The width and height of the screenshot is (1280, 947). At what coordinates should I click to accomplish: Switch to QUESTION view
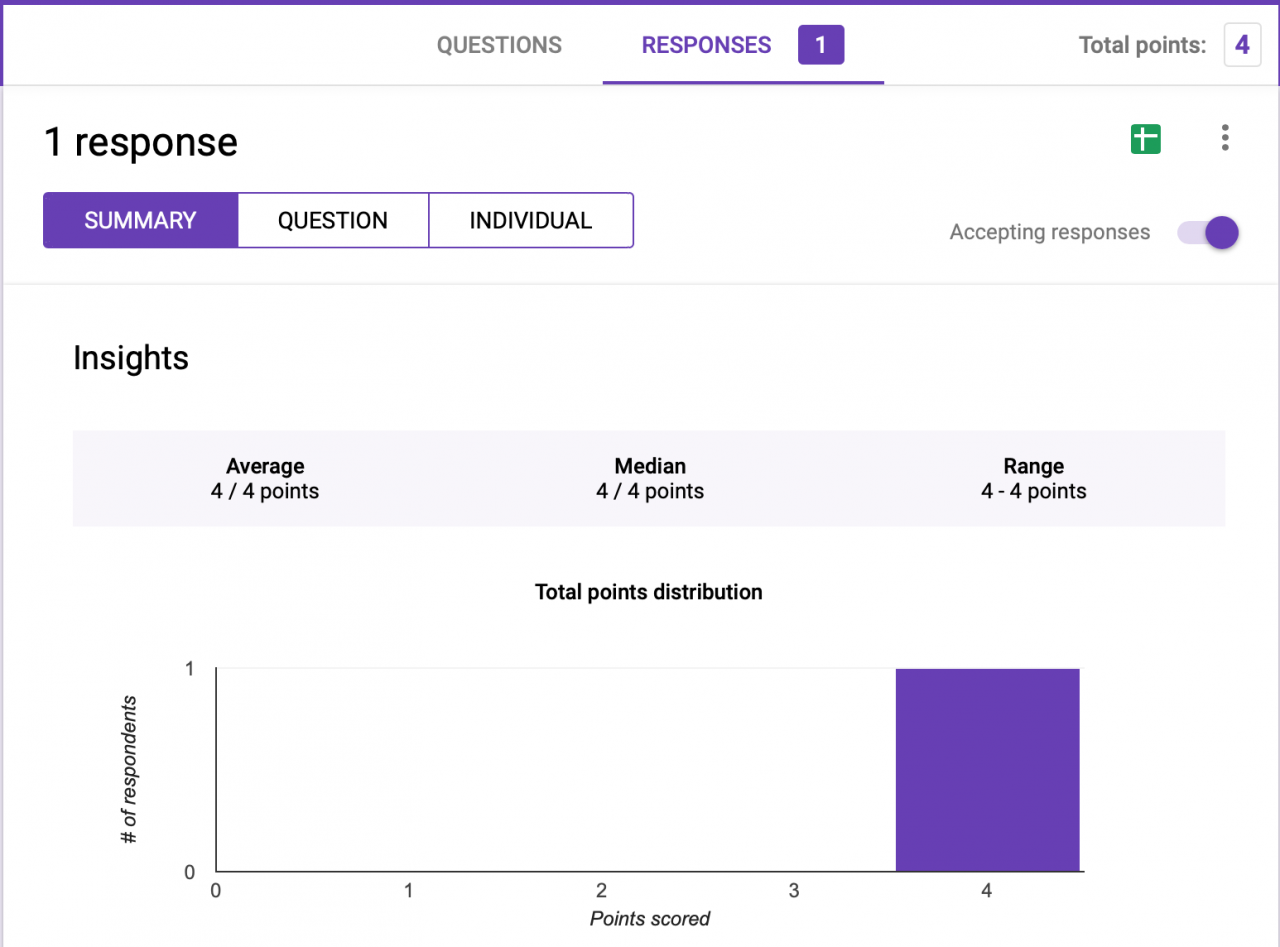pos(333,220)
